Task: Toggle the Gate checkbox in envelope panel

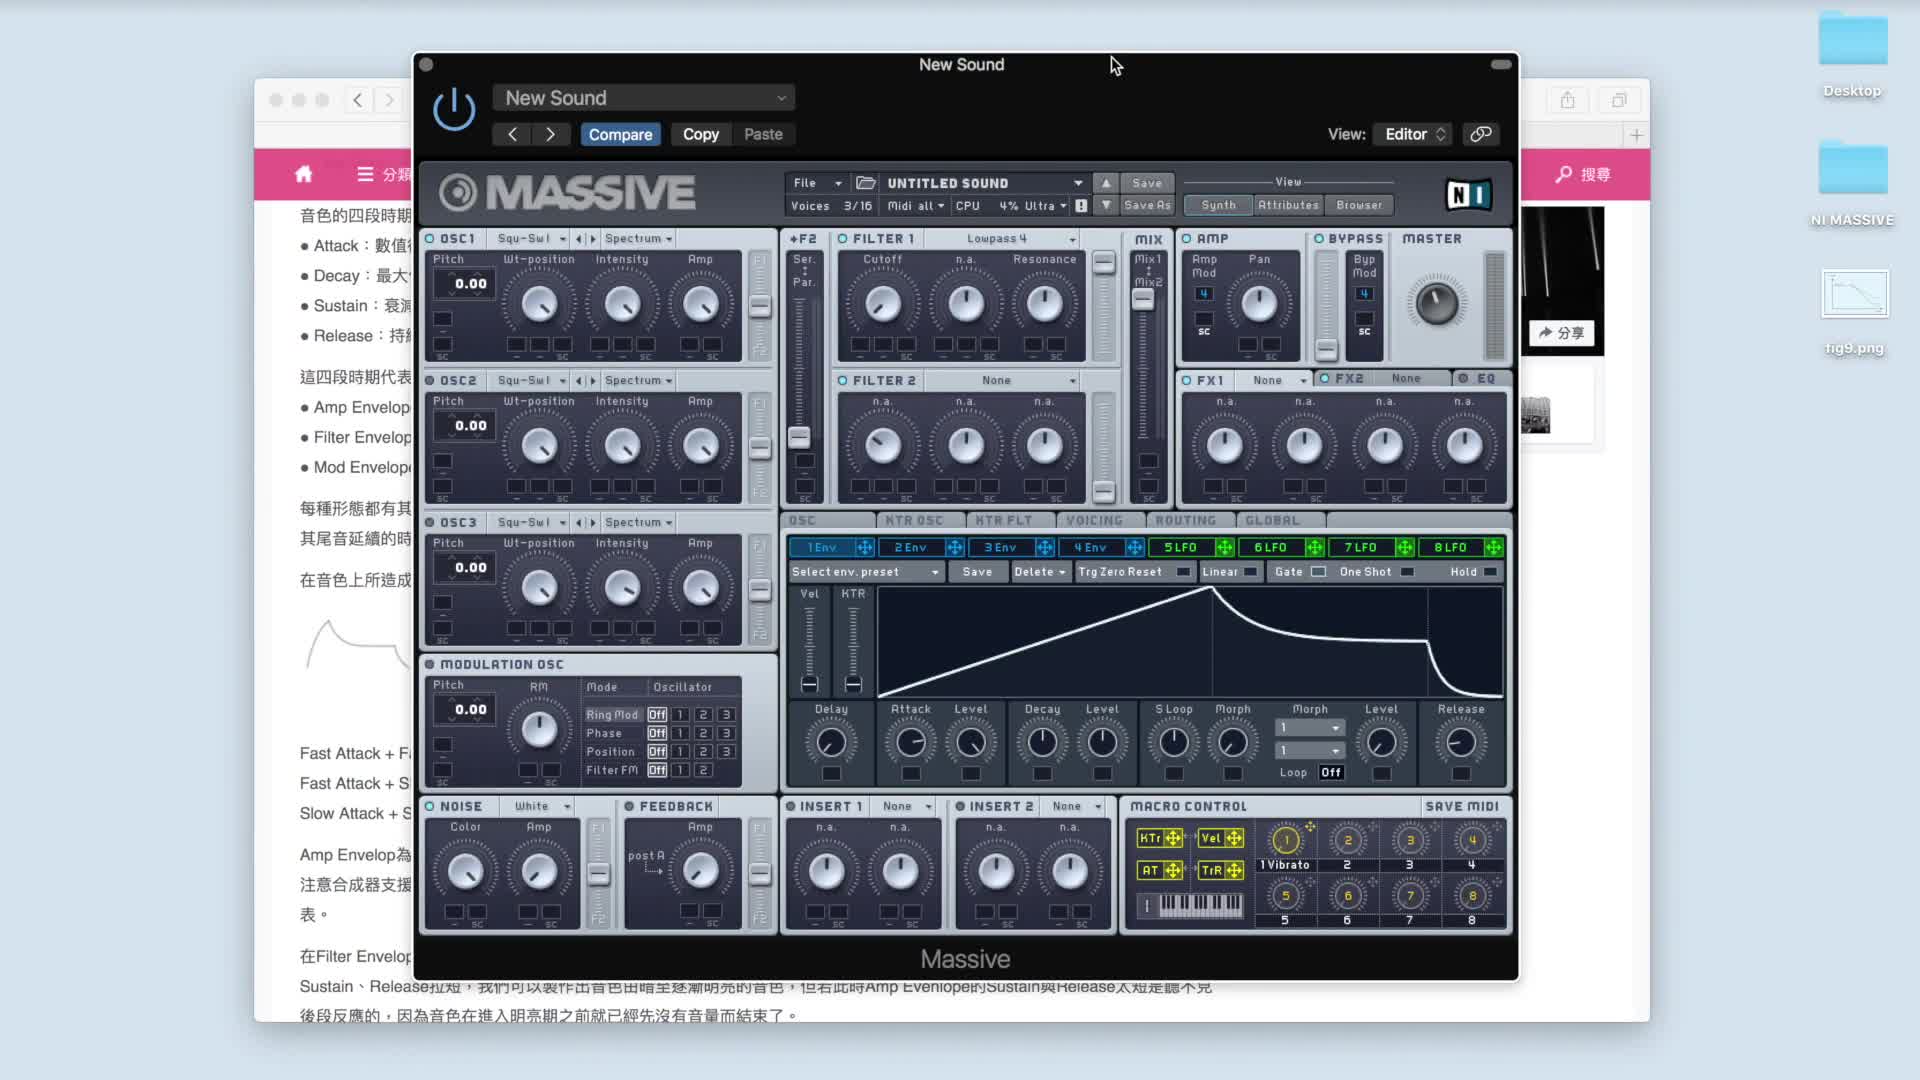Action: [x=1318, y=572]
